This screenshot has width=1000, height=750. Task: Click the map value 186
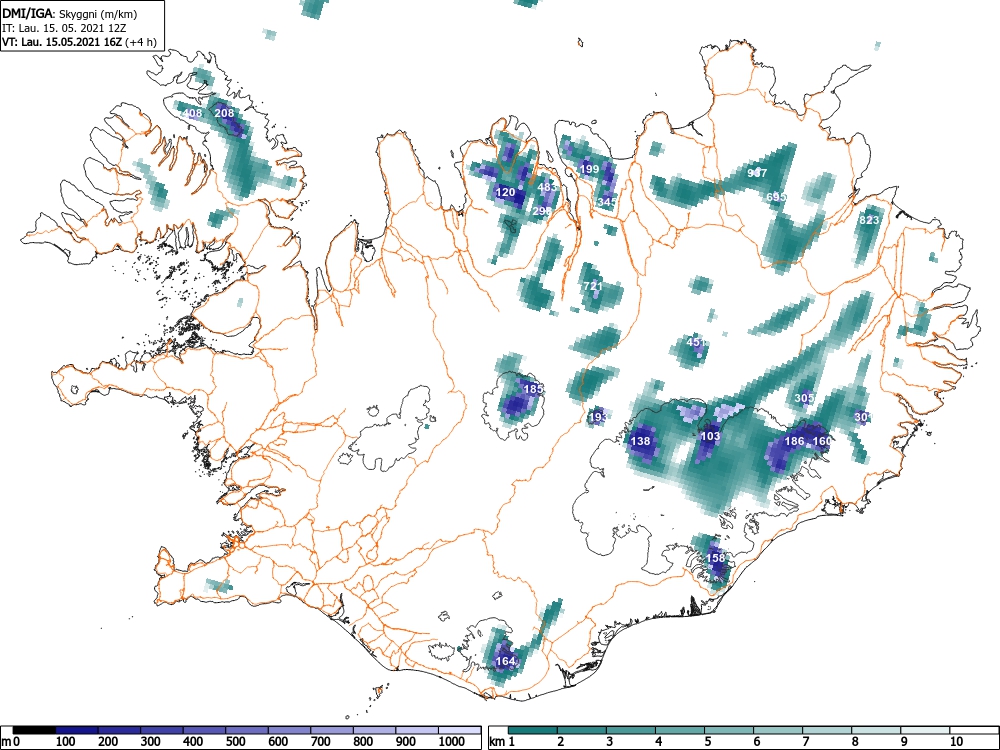coord(795,441)
